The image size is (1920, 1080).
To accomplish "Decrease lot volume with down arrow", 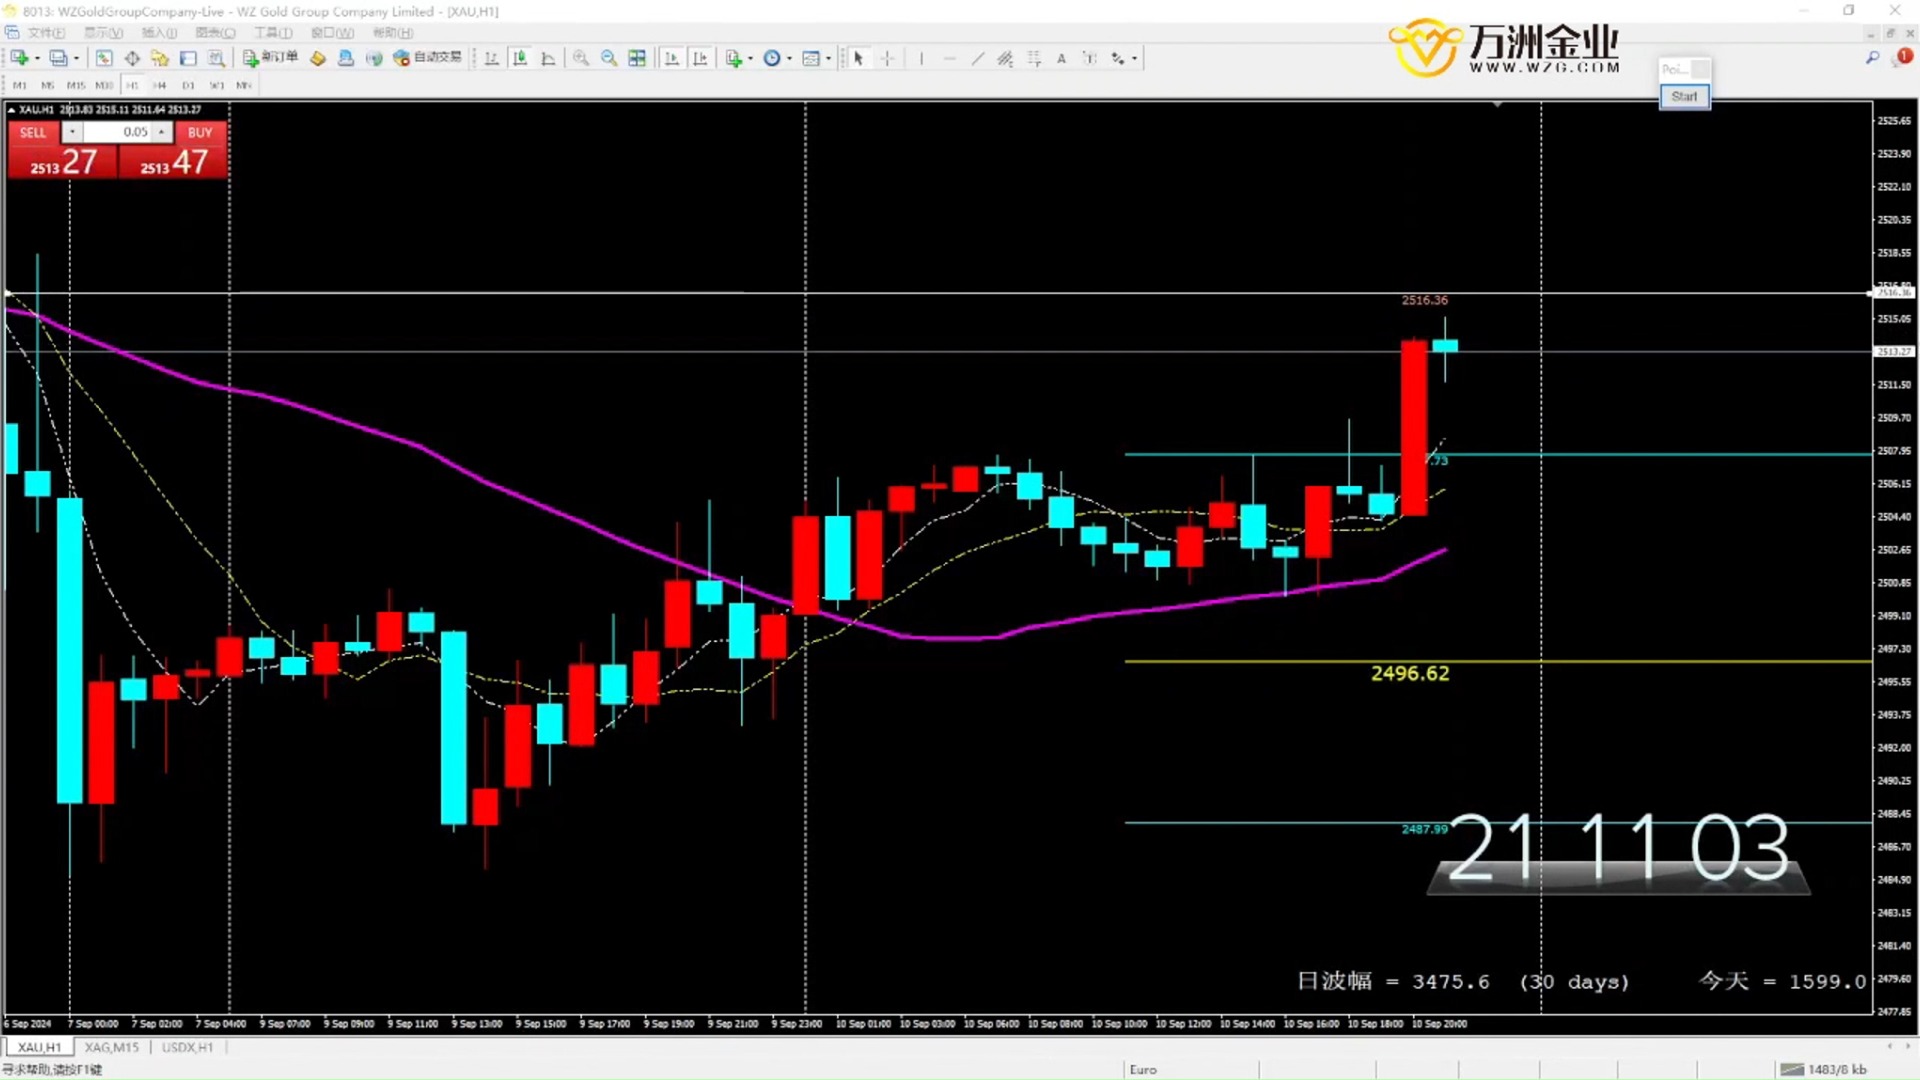I will tap(72, 132).
